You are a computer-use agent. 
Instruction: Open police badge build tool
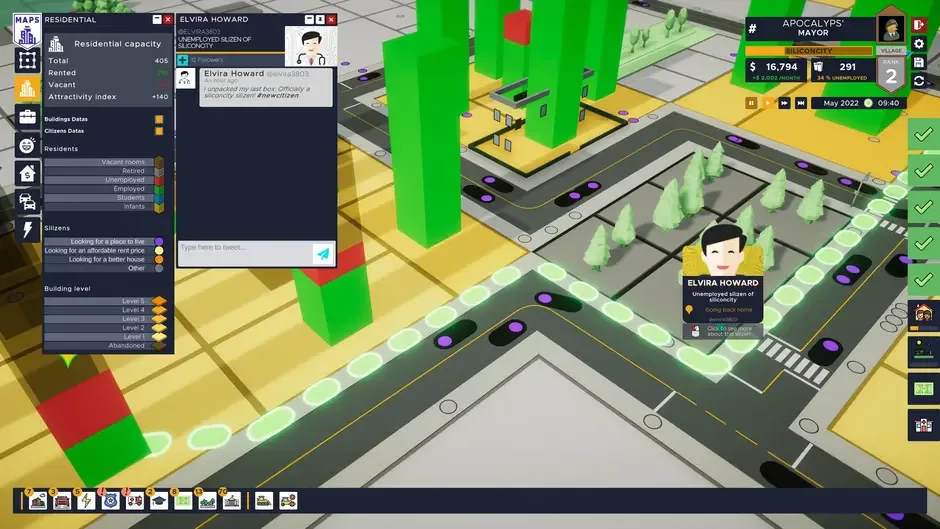tap(110, 501)
